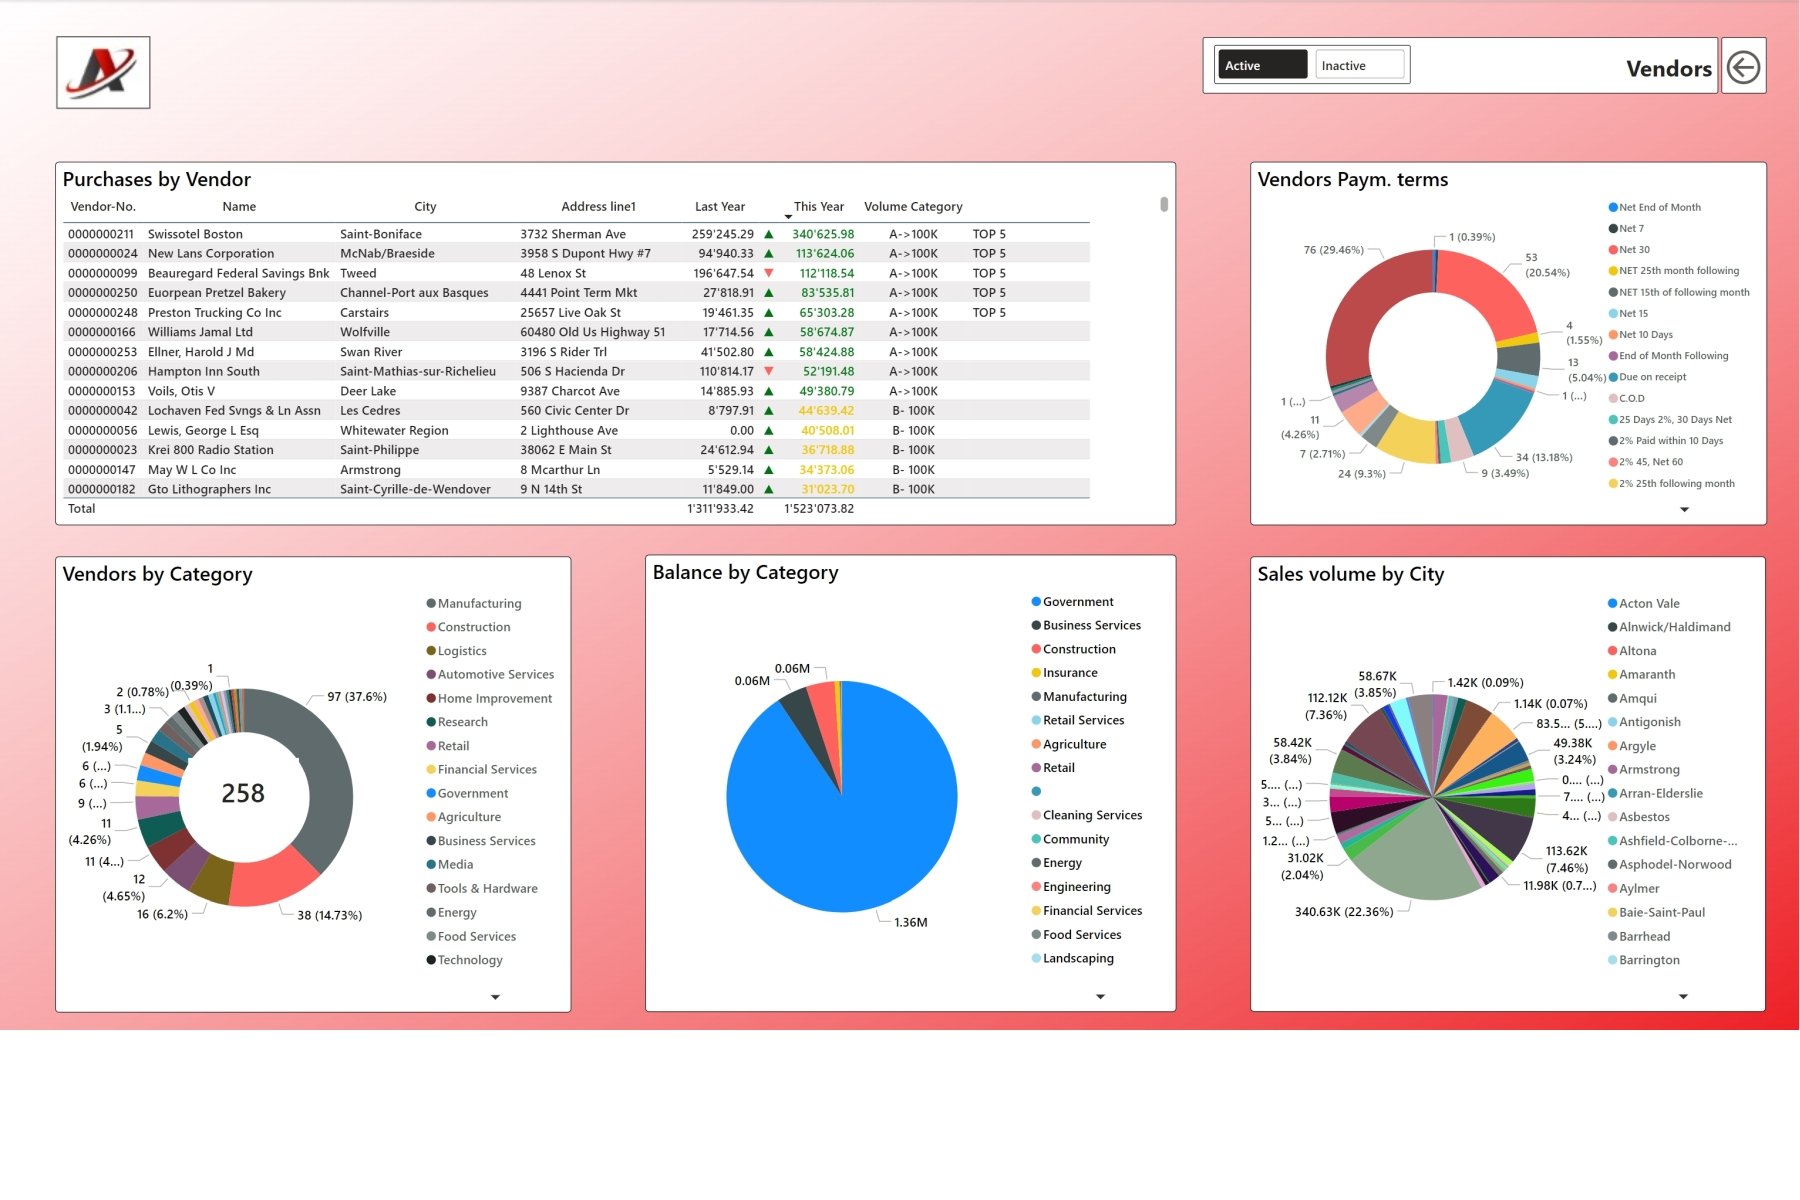Click Euorpean Pretzel Bakery name
Screen dimensions: 1800x1200
point(217,293)
